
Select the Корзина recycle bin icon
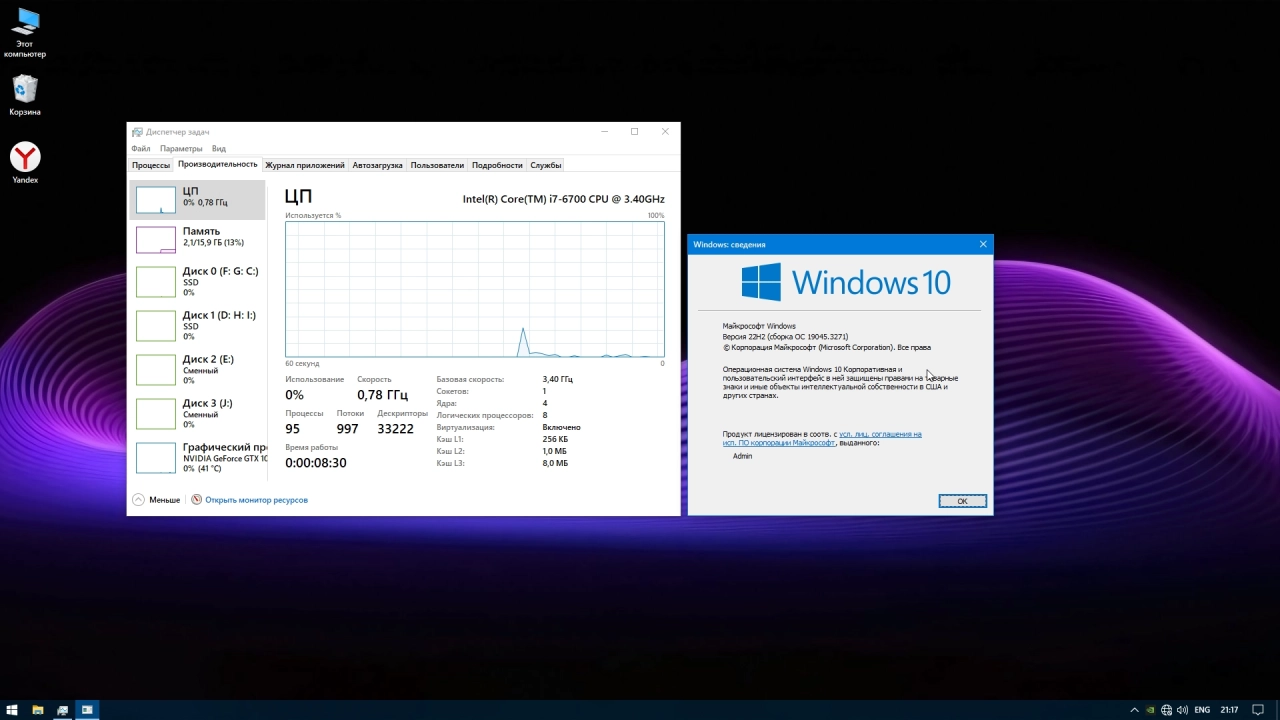[25, 96]
